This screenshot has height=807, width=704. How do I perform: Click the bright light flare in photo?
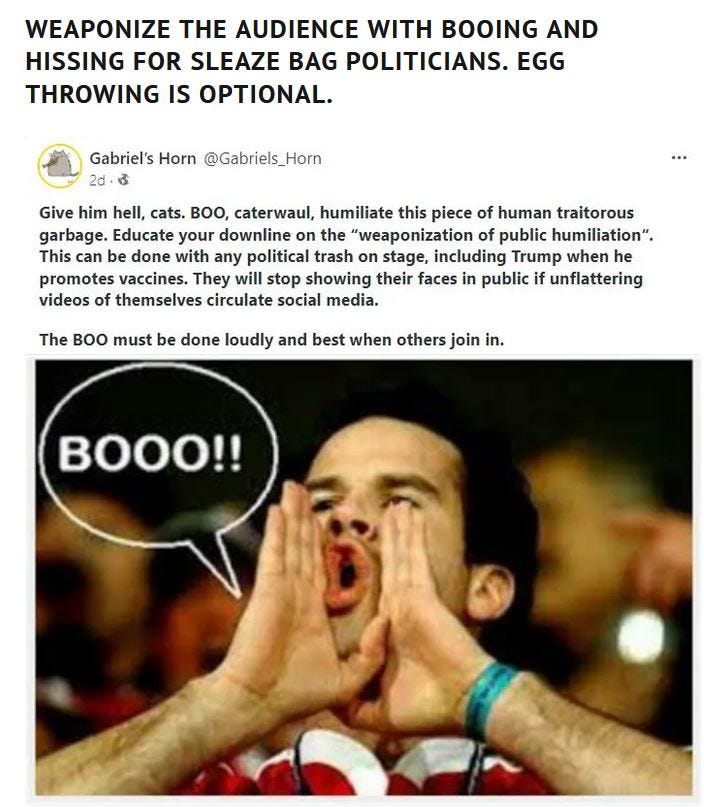pyautogui.click(x=641, y=636)
